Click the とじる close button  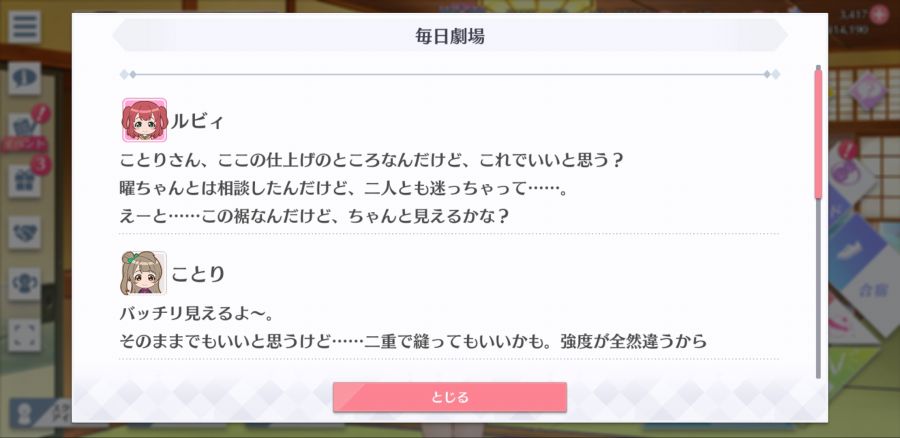[x=449, y=397]
